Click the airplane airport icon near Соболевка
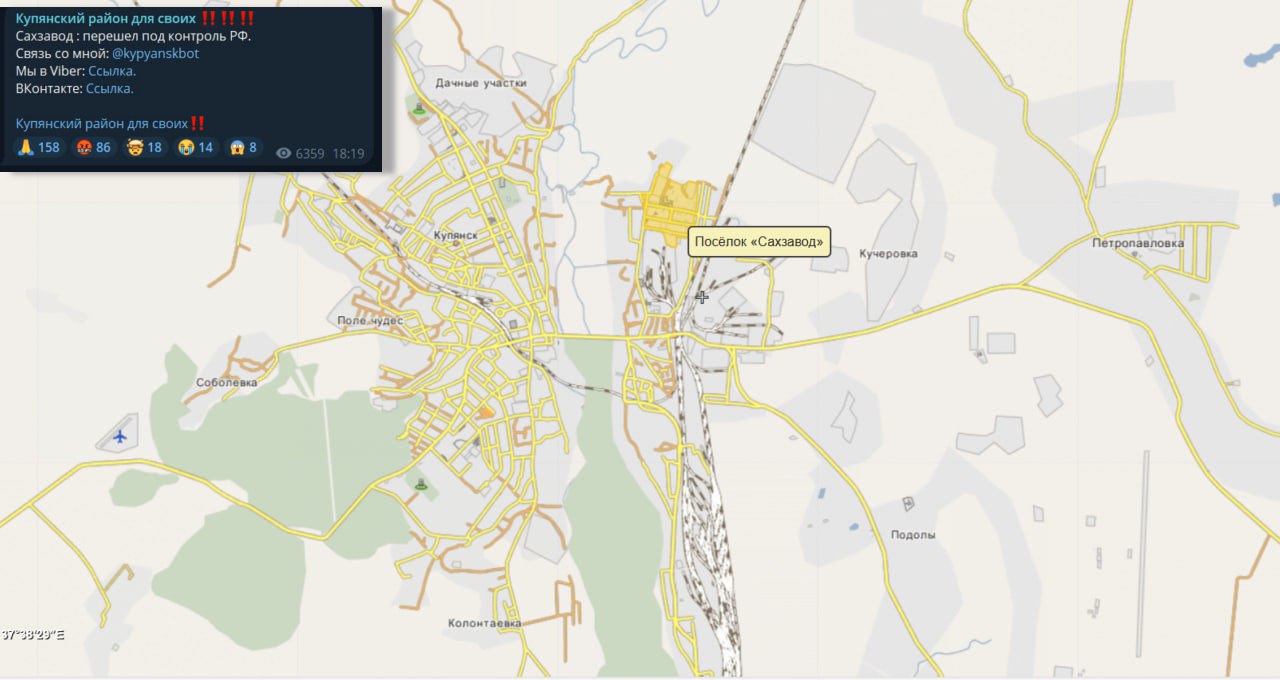This screenshot has height=680, width=1280. pyautogui.click(x=121, y=436)
